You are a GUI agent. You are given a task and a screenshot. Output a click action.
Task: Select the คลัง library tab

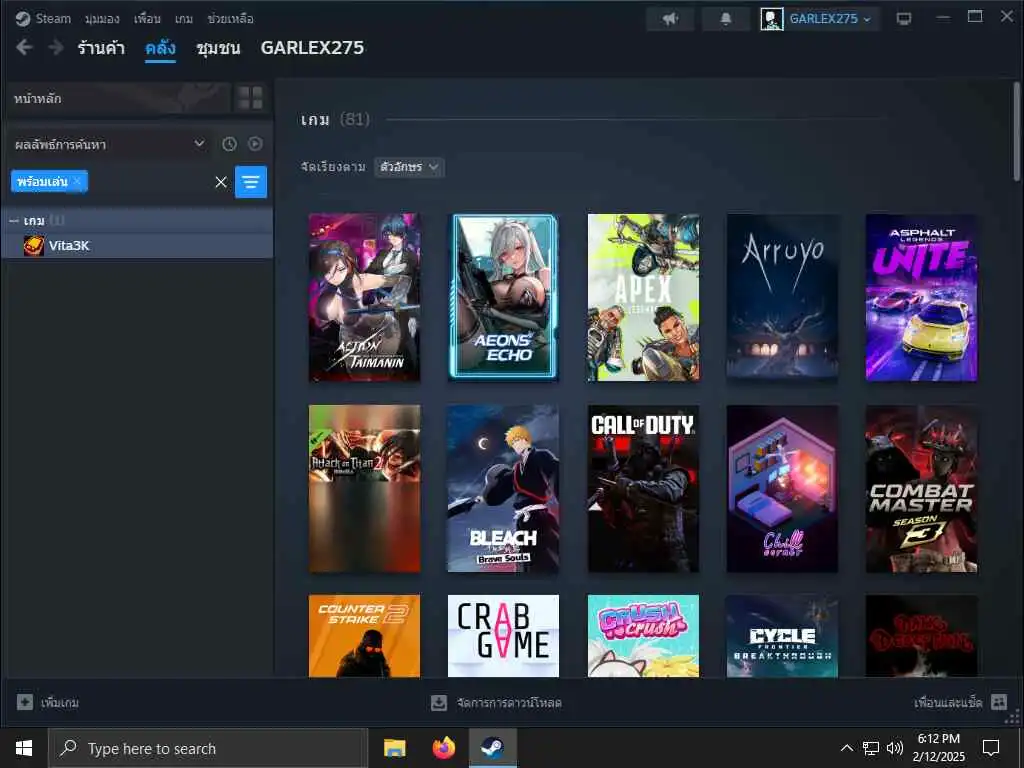point(160,48)
